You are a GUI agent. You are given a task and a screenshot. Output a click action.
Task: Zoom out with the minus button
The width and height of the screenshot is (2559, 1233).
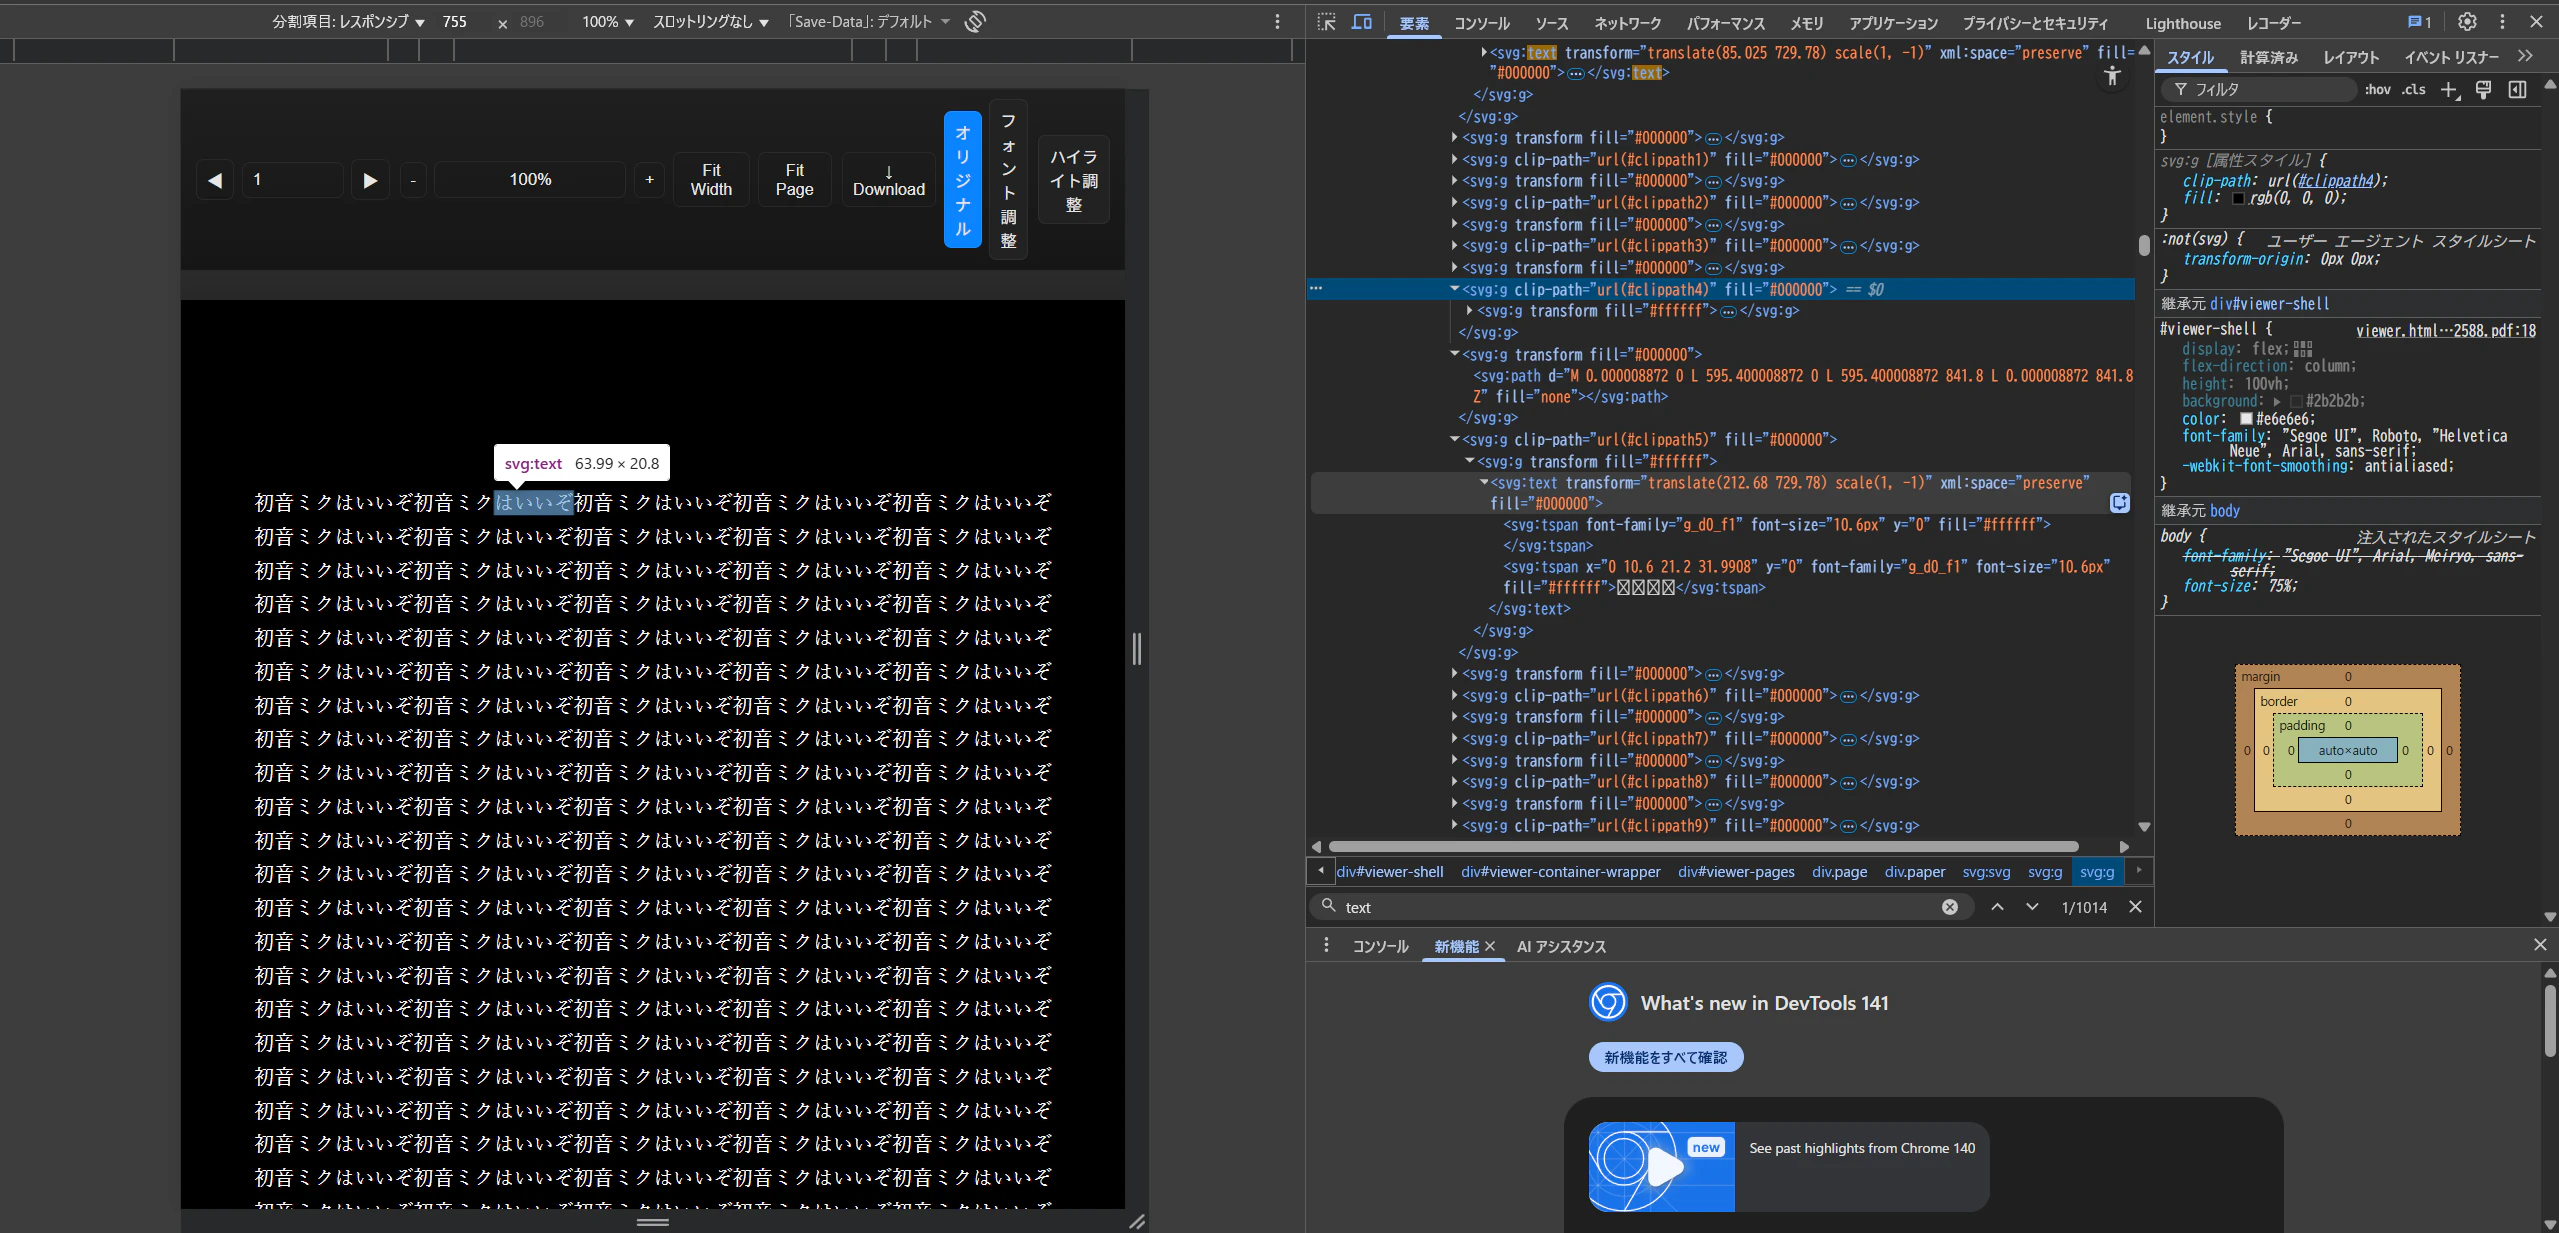tap(413, 180)
